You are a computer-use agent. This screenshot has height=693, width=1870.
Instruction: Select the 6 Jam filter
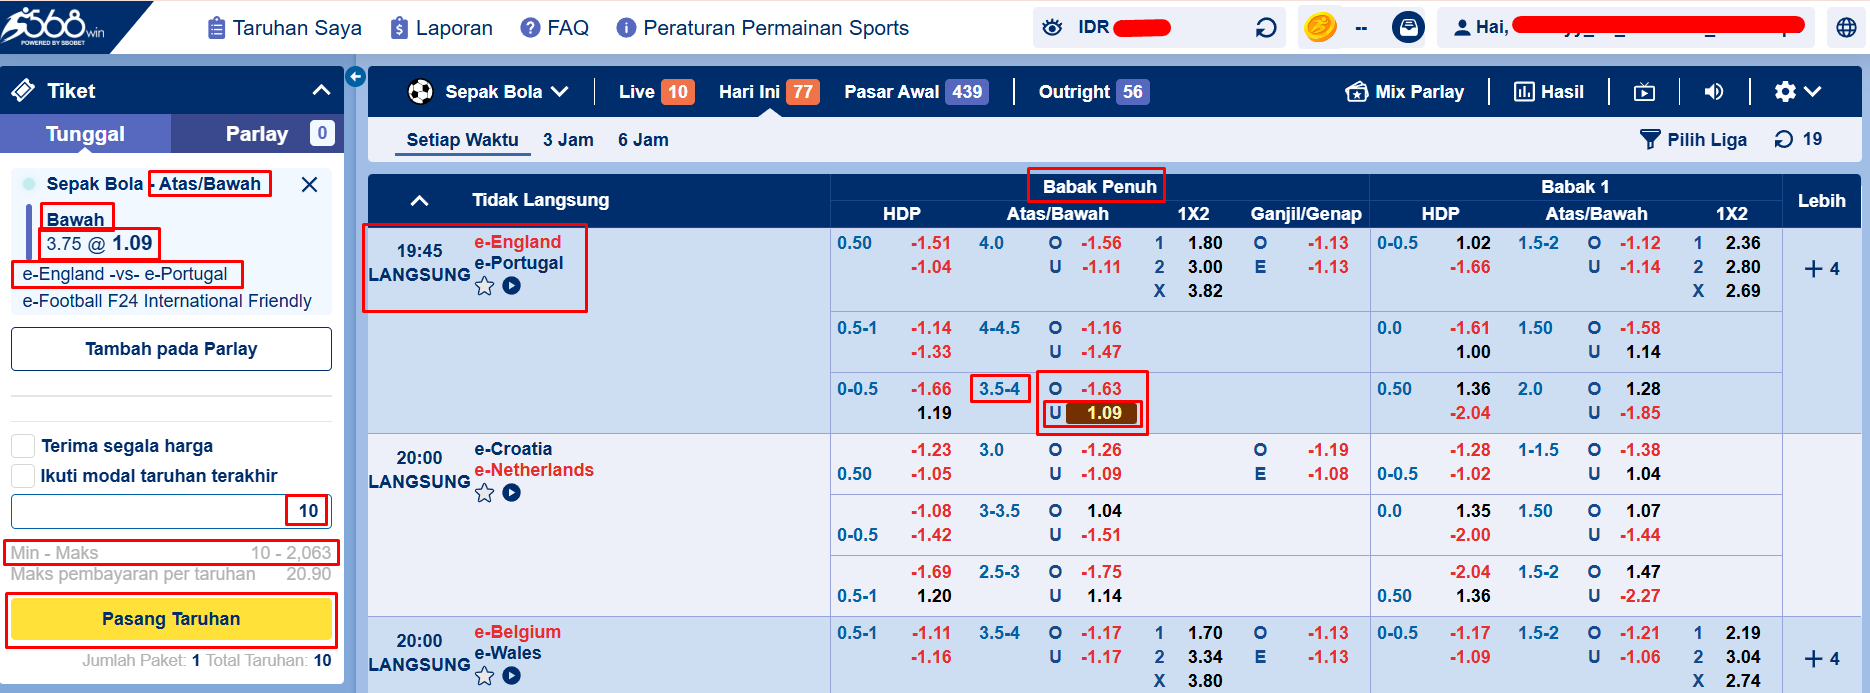(x=643, y=140)
